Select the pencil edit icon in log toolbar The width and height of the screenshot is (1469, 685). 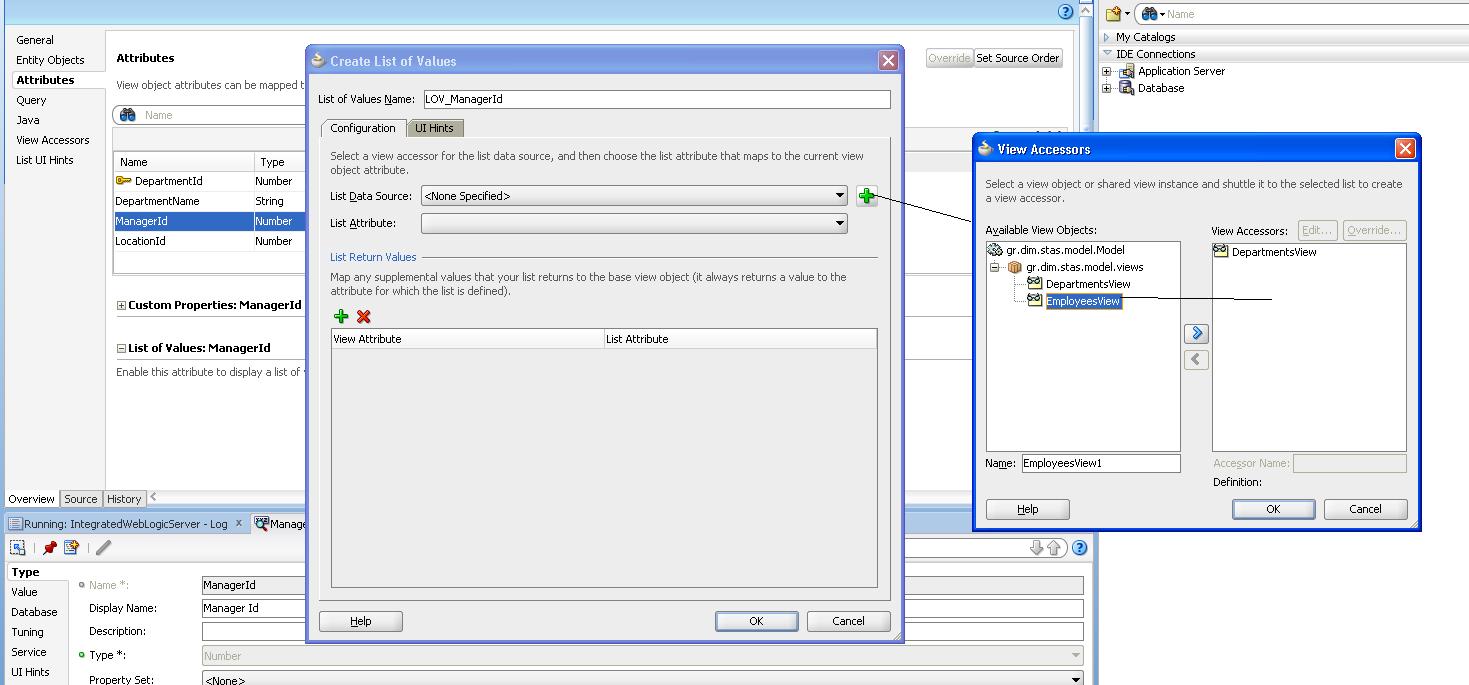coord(102,547)
